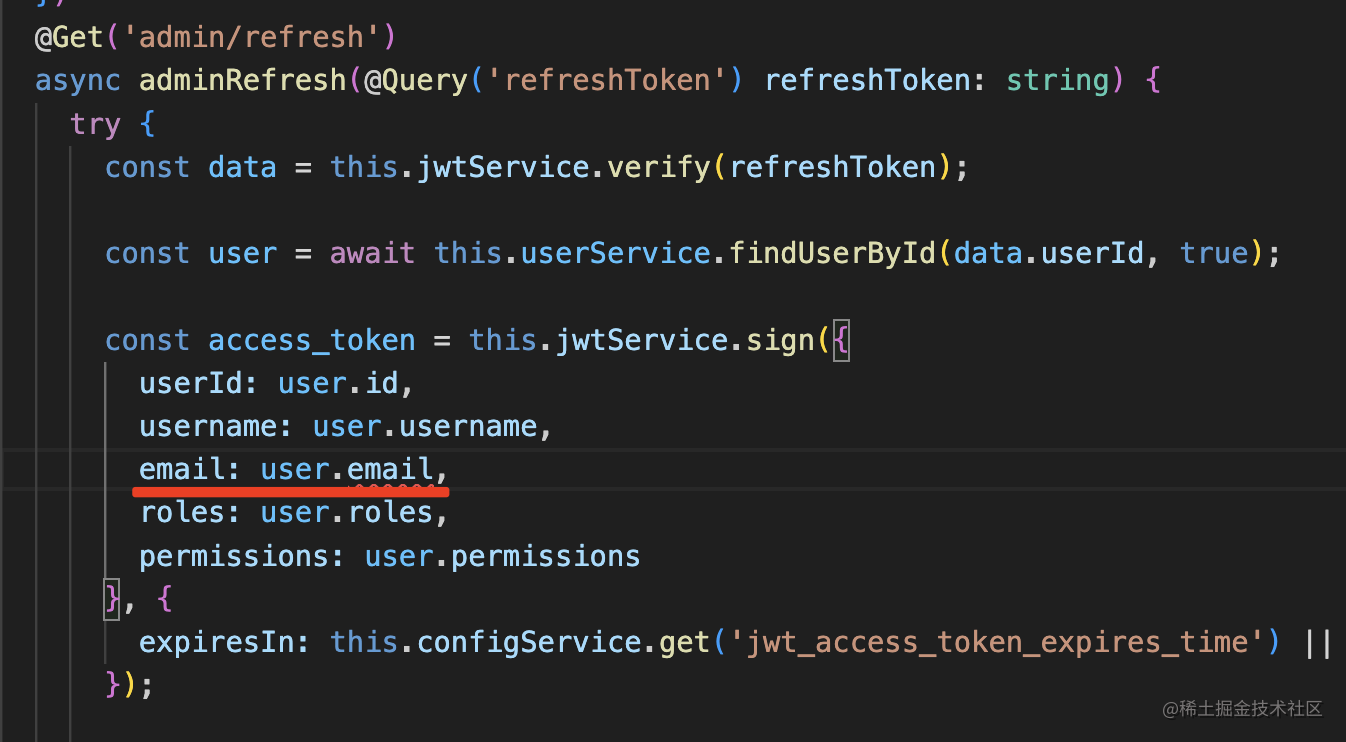Place cursor on the try keyword

(x=95, y=124)
